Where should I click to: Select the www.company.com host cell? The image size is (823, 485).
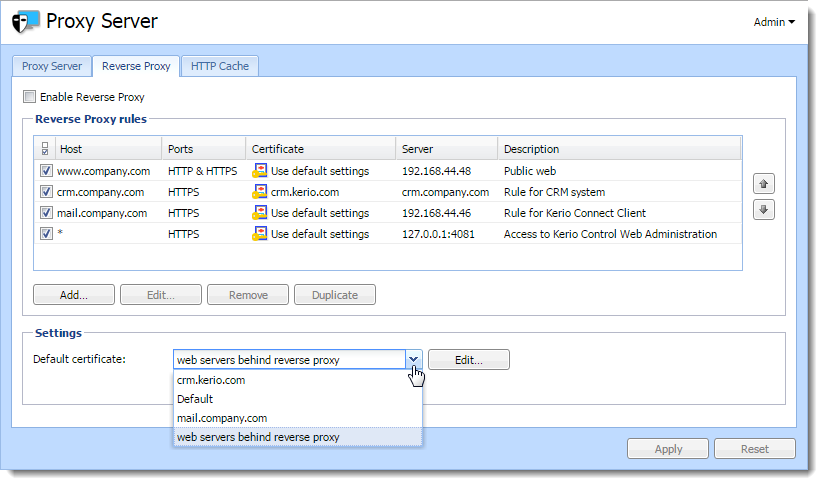(103, 171)
